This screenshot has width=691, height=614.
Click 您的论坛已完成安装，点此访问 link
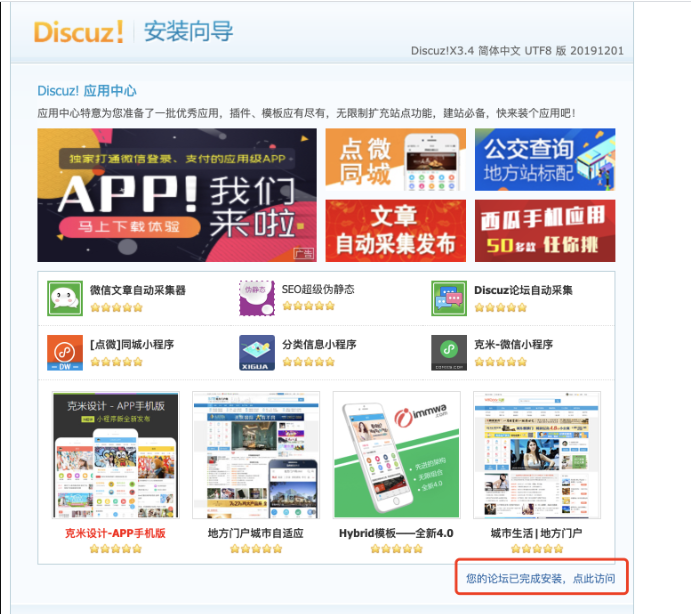pos(541,578)
